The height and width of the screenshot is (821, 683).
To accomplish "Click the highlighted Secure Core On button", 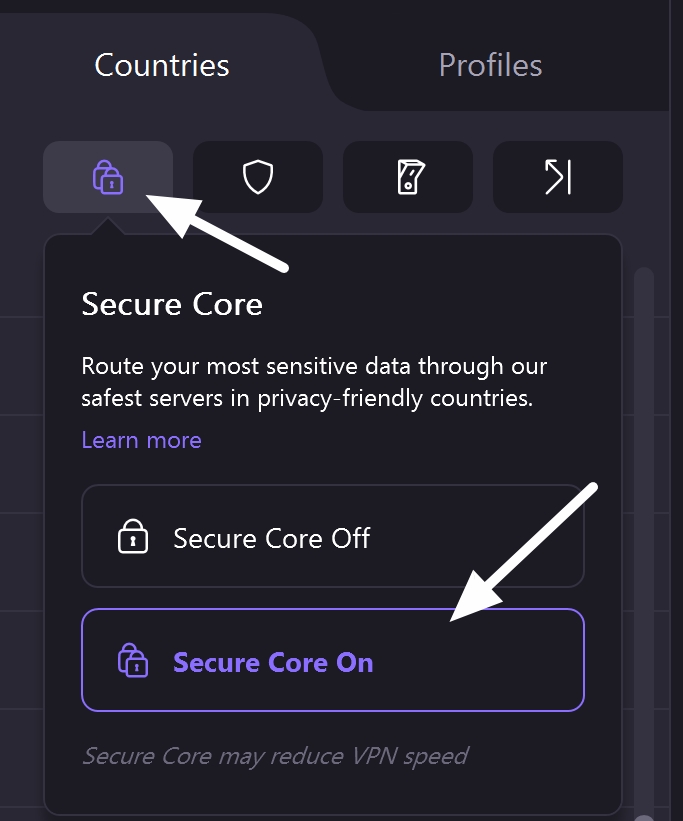I will click(x=333, y=661).
